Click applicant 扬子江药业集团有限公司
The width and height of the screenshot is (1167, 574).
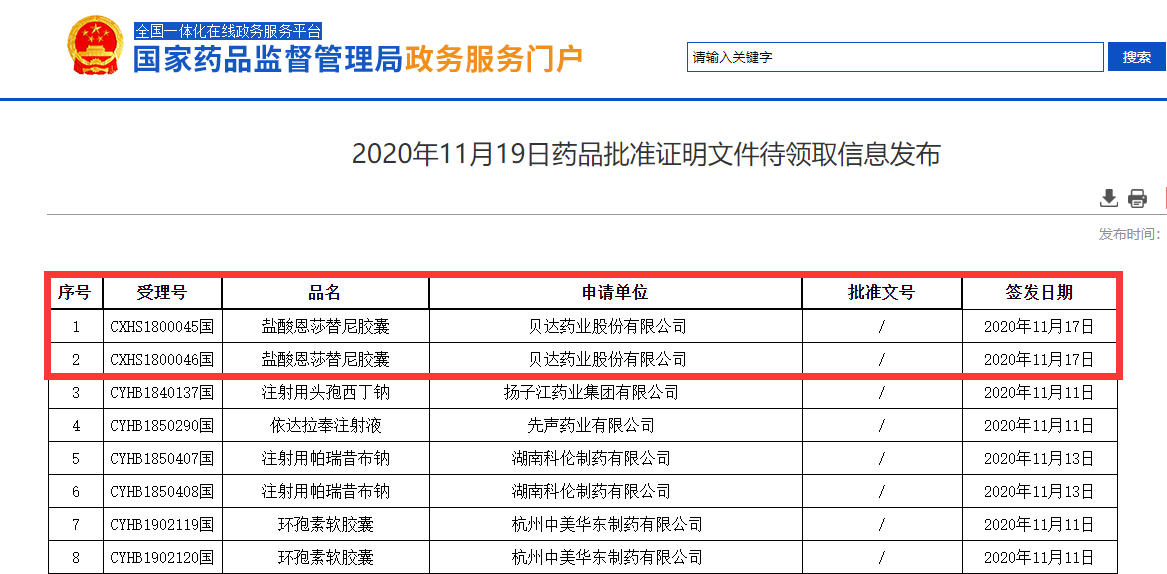[591, 393]
